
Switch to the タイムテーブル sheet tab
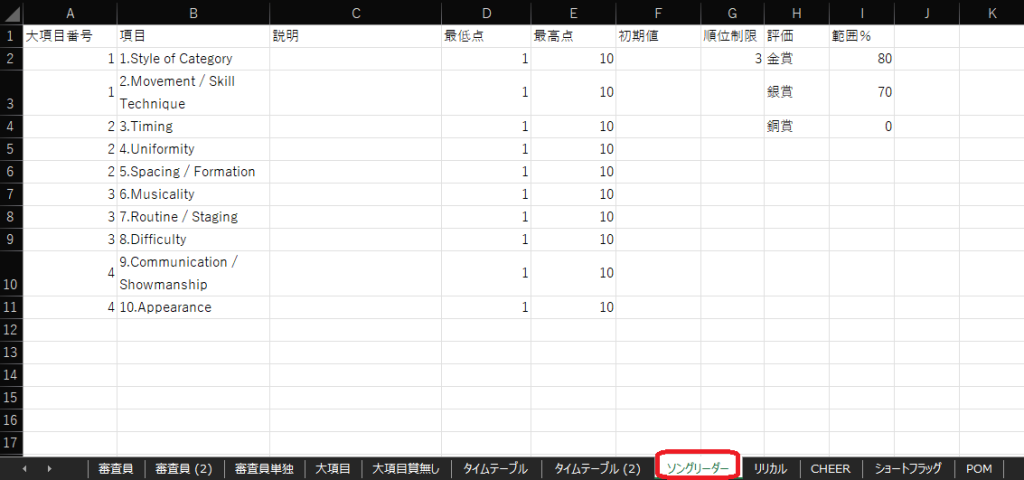(x=496, y=468)
